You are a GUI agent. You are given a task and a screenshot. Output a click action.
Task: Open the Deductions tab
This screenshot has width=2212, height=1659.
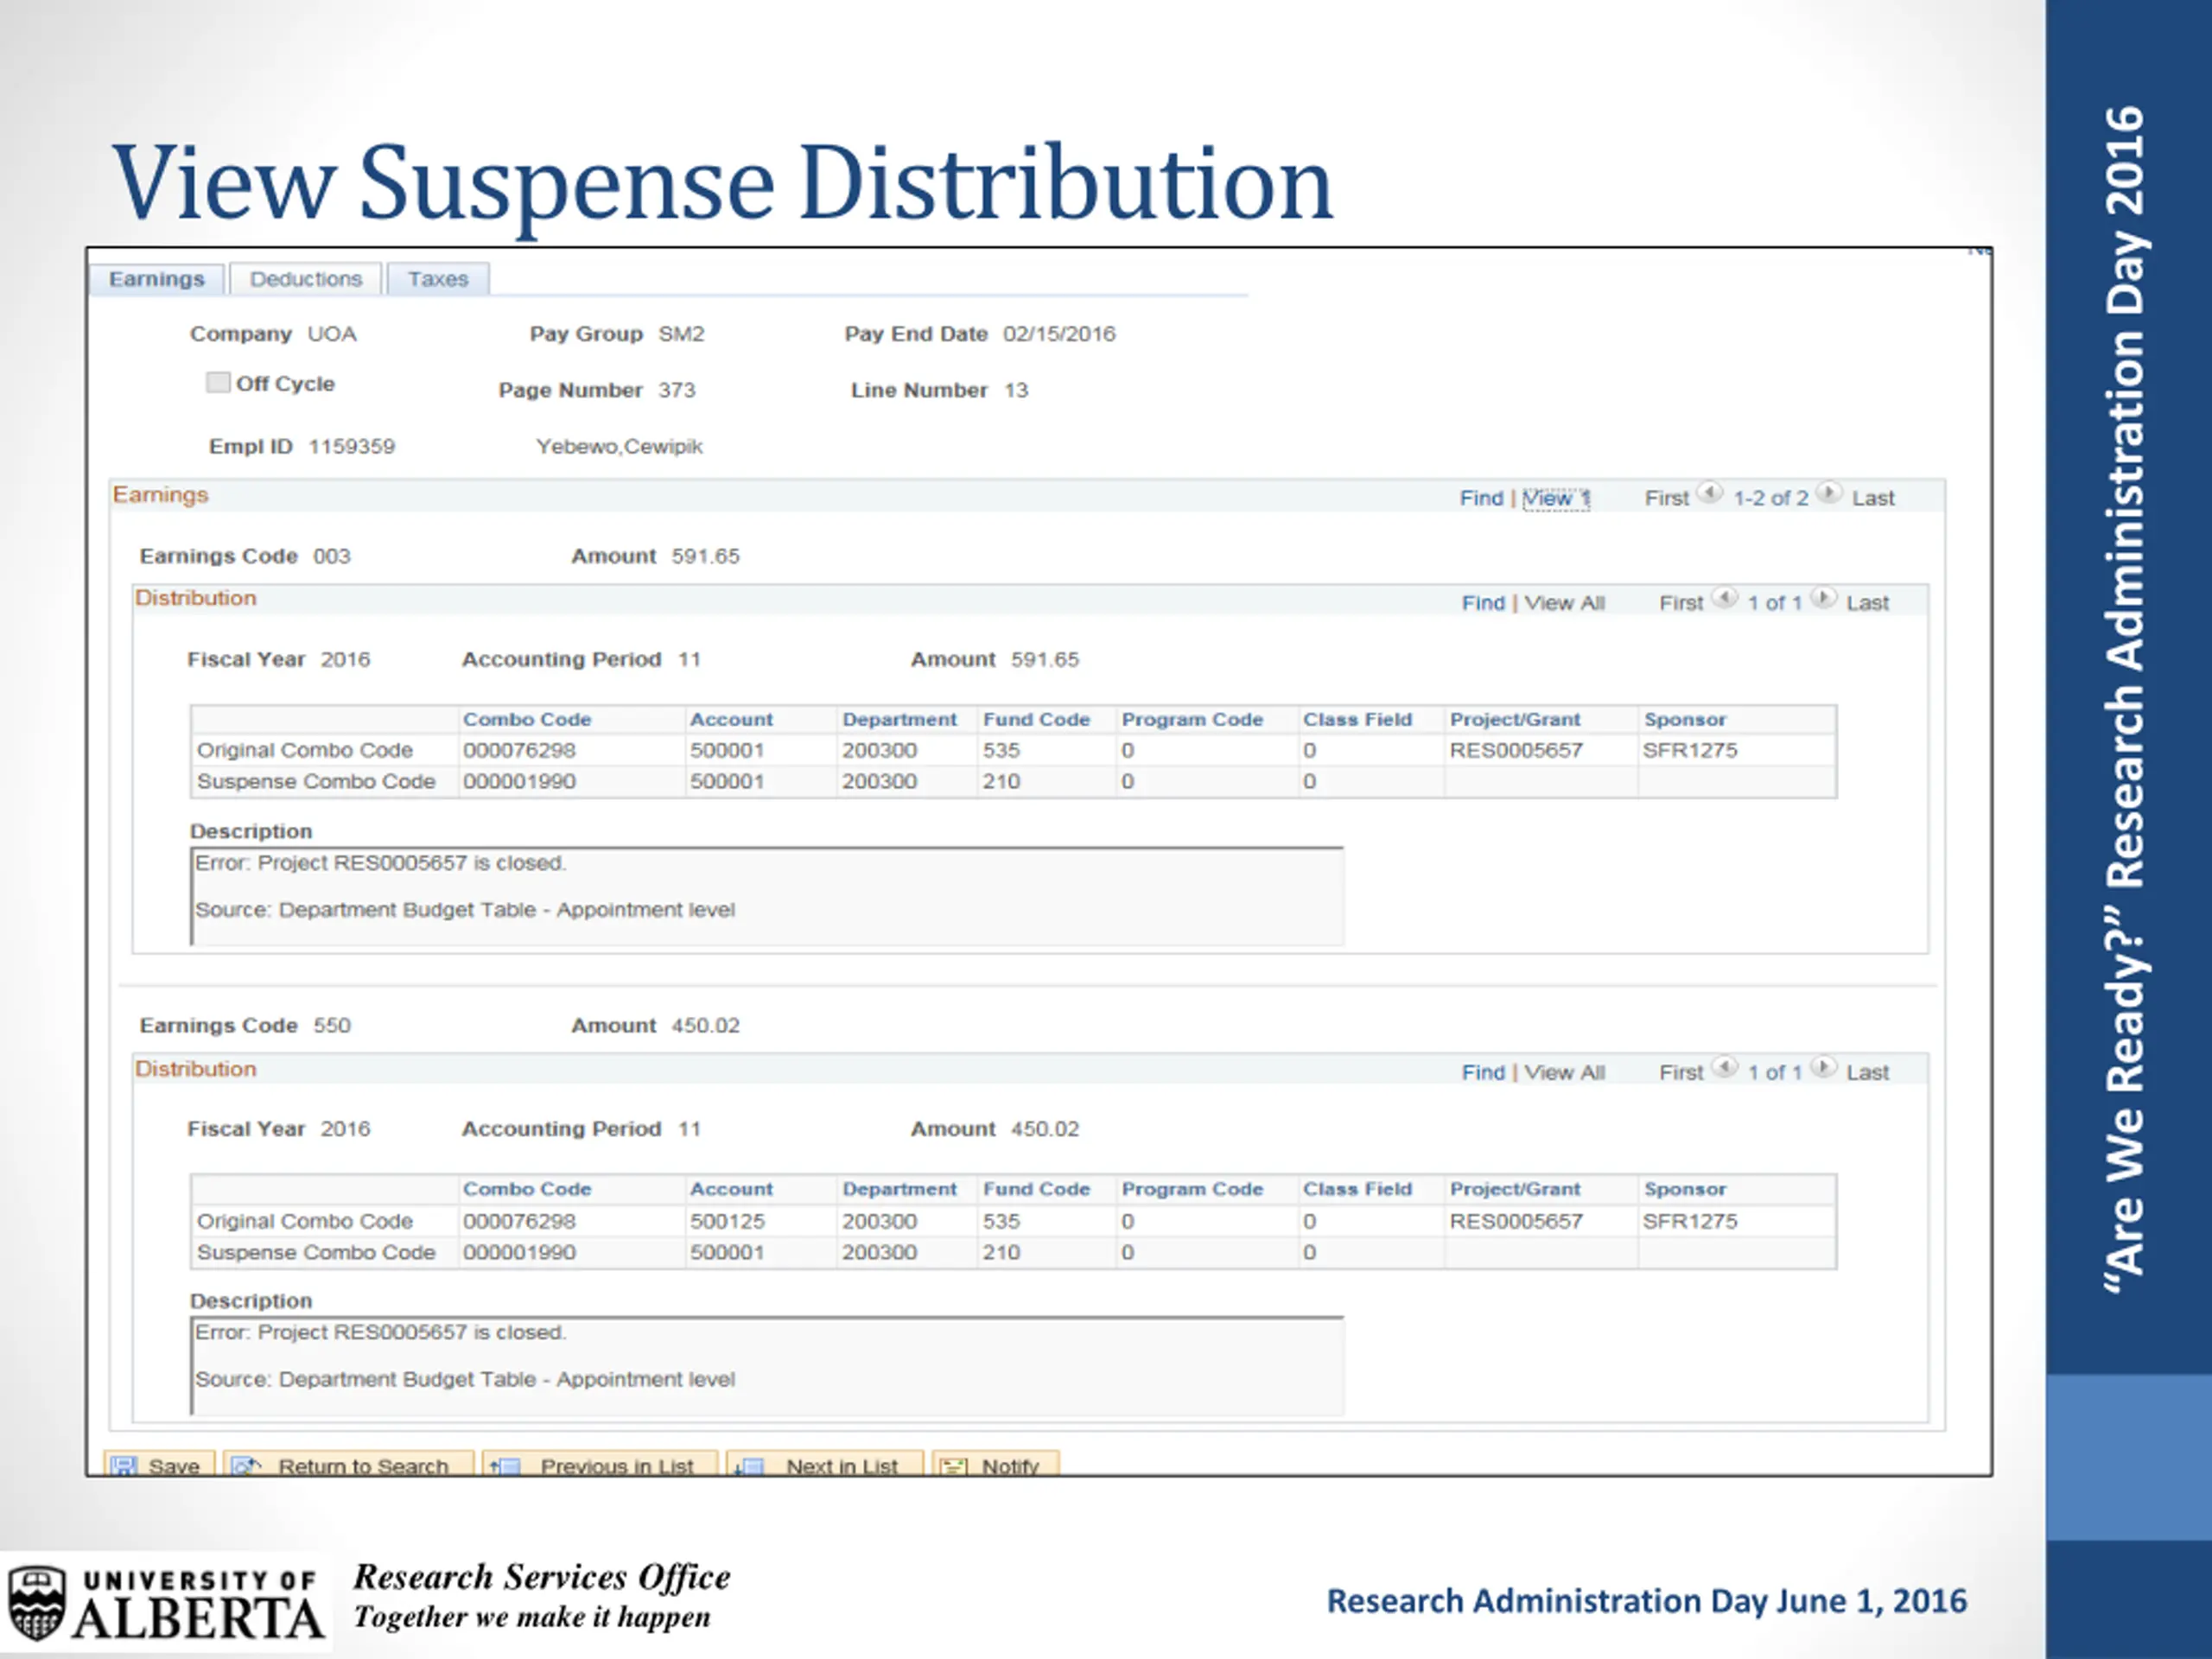click(305, 279)
